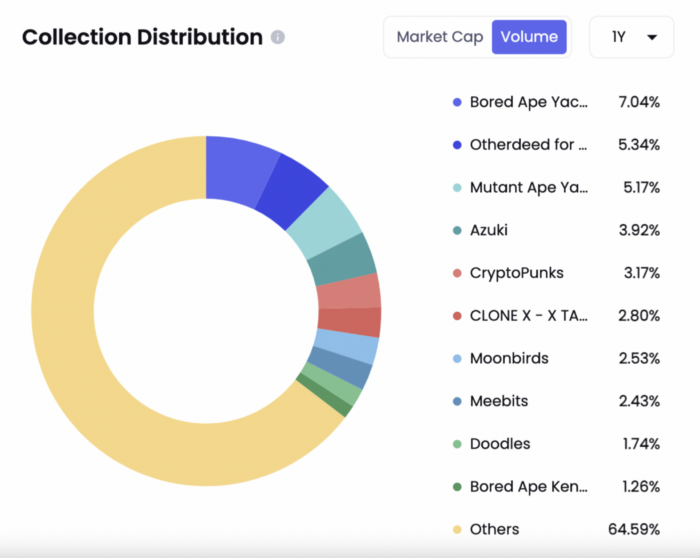Click the info icon beside Collection Distribution
The height and width of the screenshot is (558, 700).
278,37
